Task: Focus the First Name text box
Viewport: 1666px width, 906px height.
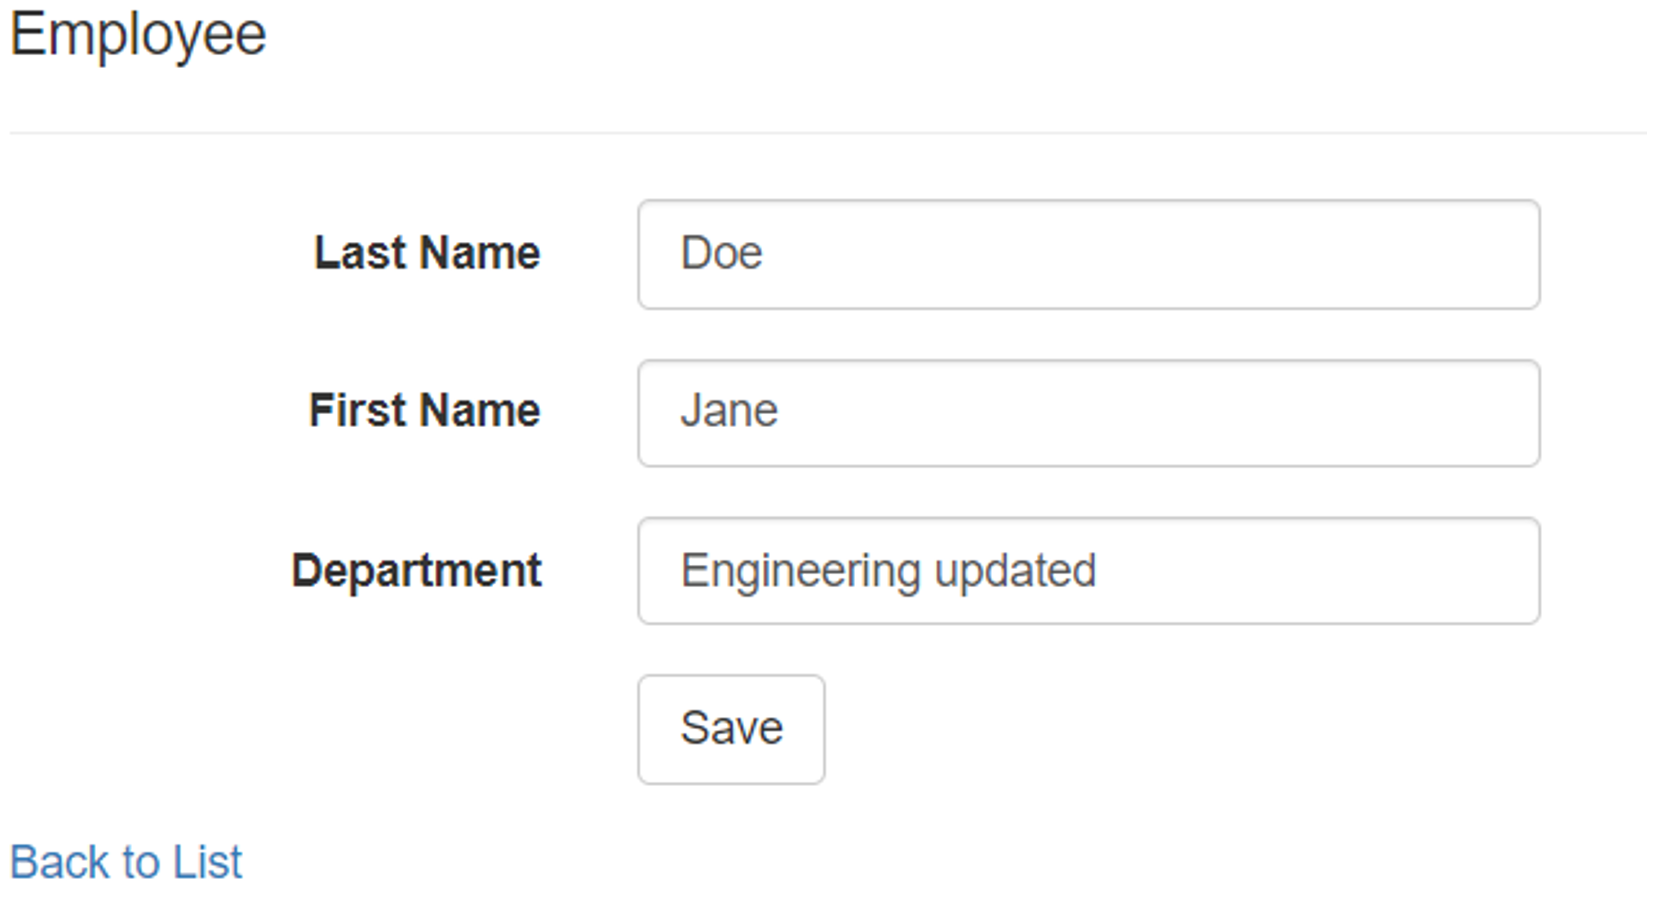Action: (1088, 413)
